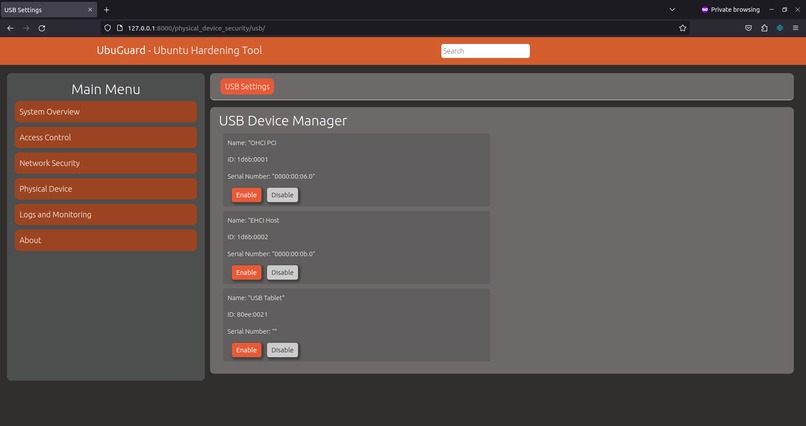Screen dimensions: 806x426
Task: Click the Search input field
Action: (x=485, y=51)
